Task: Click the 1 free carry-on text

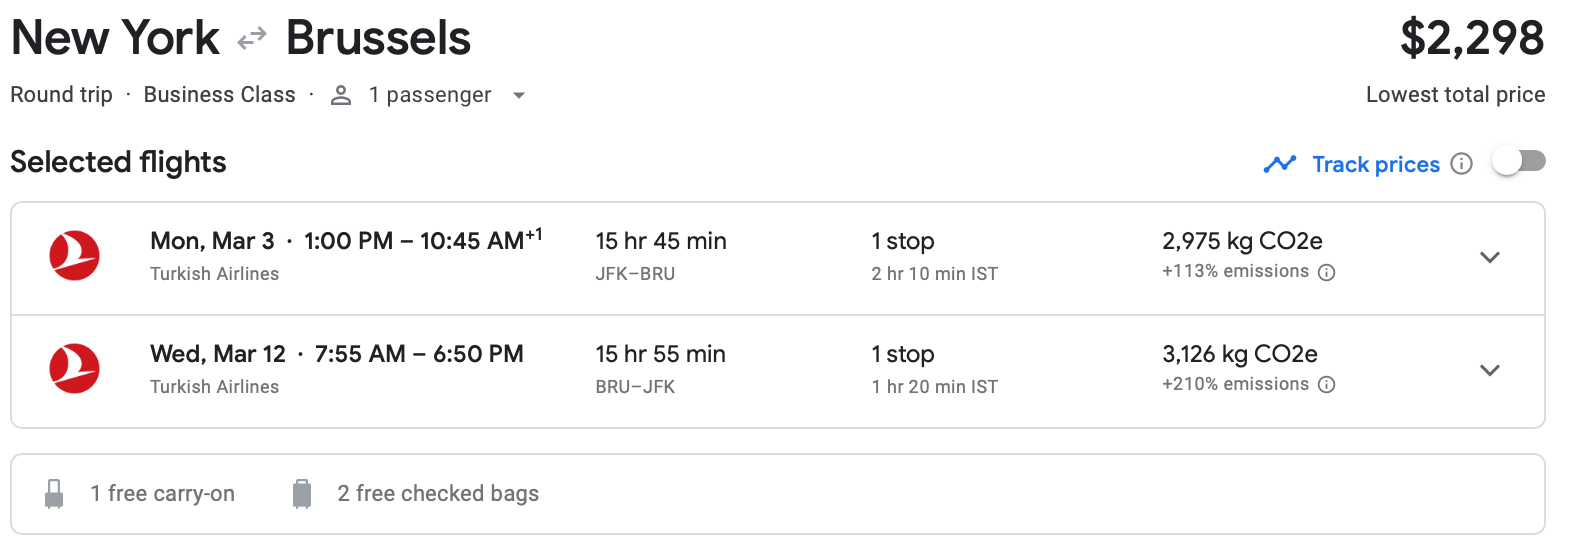Action: [162, 494]
